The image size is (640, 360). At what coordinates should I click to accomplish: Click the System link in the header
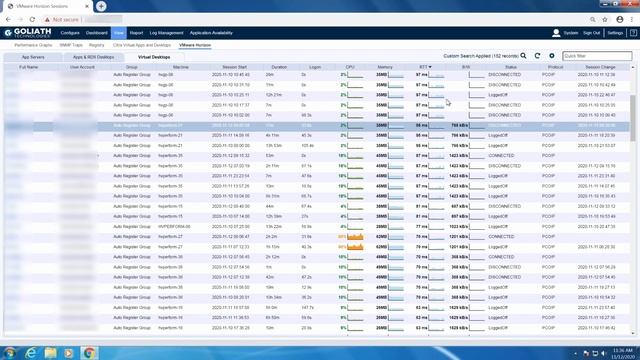click(x=571, y=33)
